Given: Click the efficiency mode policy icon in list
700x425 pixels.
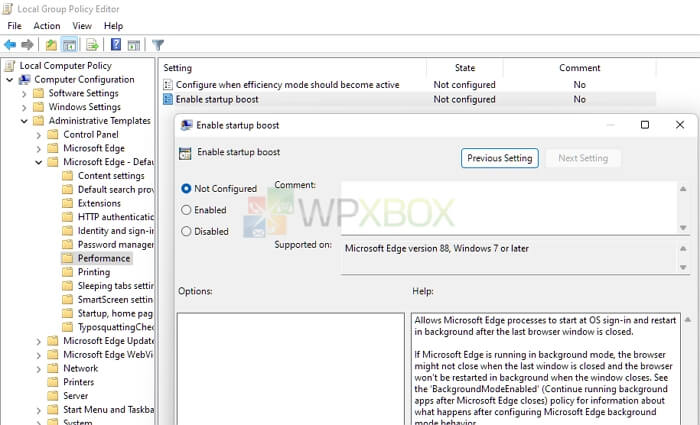Looking at the screenshot, I should click(x=168, y=85).
